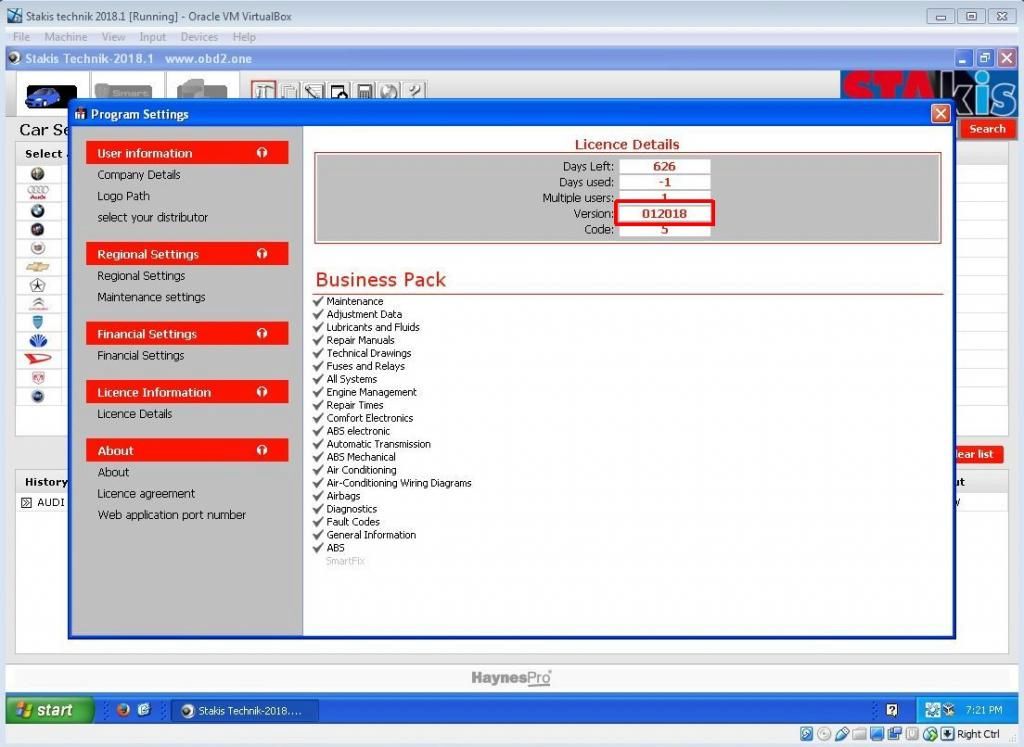Open the Licence agreement page
The height and width of the screenshot is (747, 1024).
[x=146, y=493]
